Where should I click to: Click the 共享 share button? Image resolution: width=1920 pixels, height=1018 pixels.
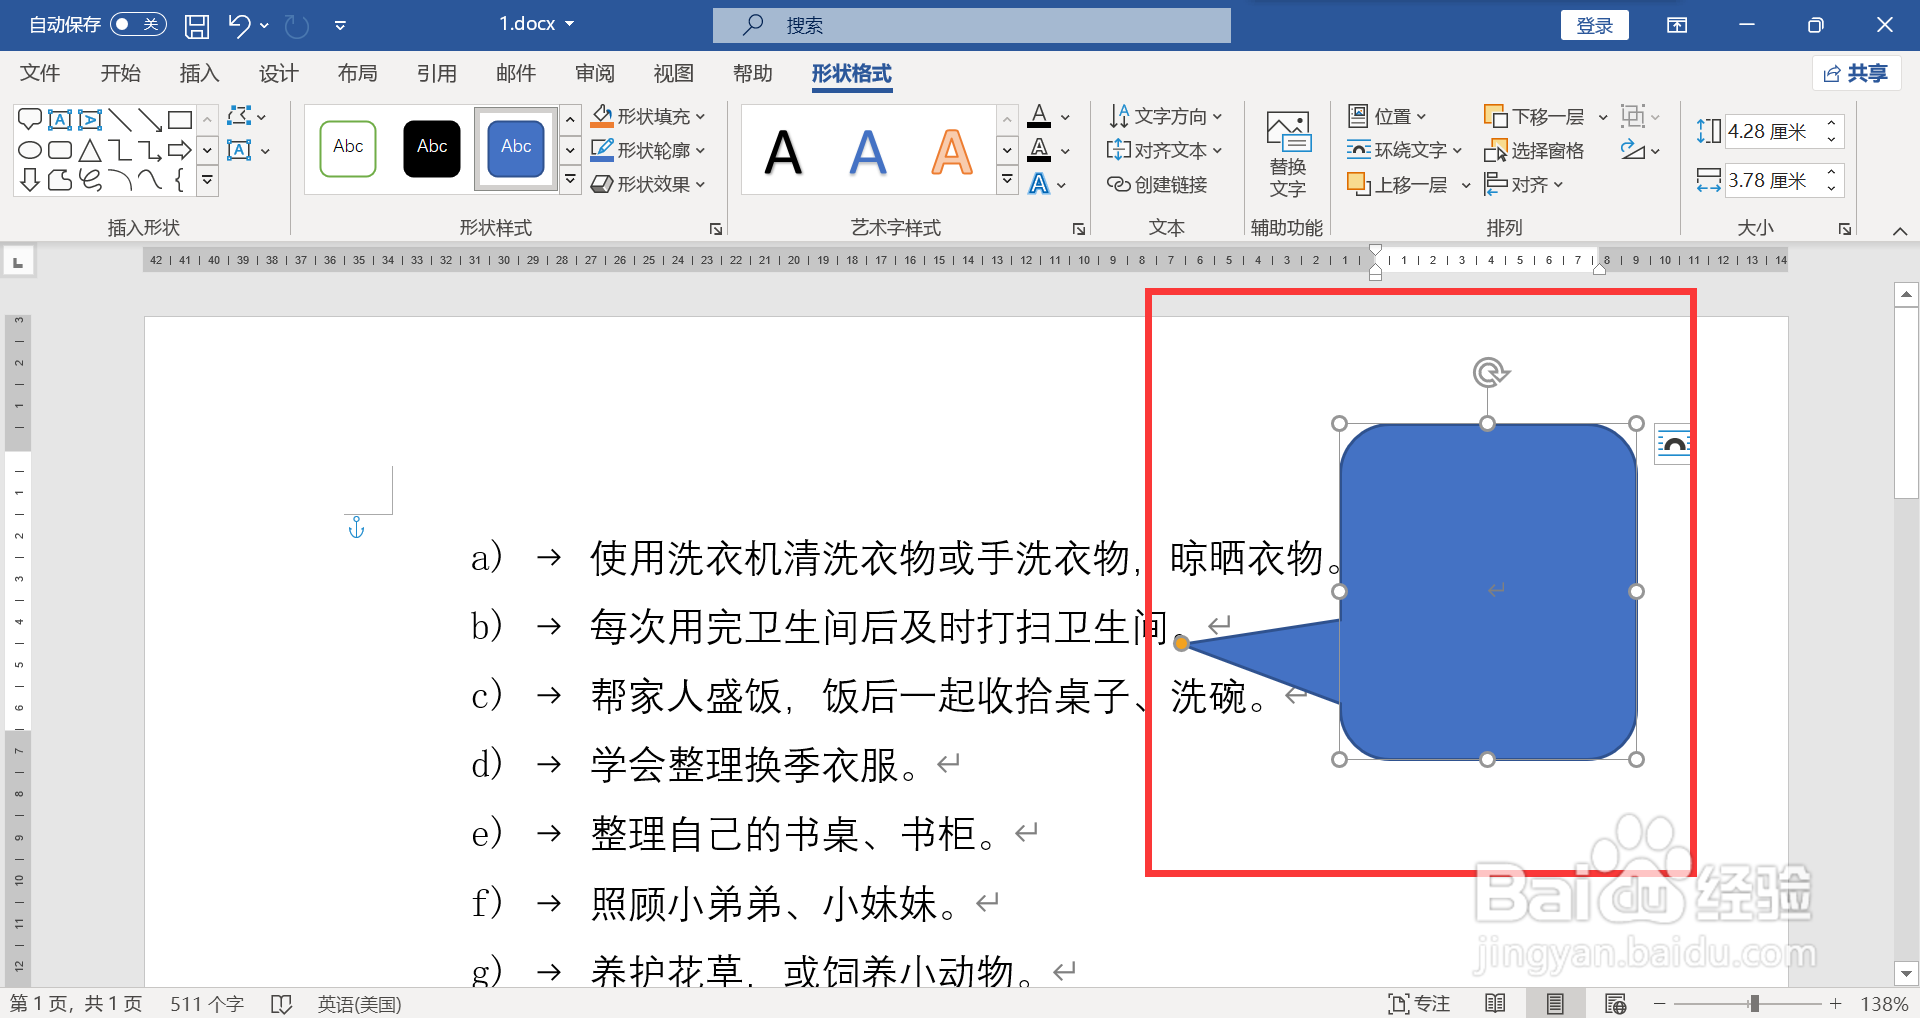pos(1856,73)
